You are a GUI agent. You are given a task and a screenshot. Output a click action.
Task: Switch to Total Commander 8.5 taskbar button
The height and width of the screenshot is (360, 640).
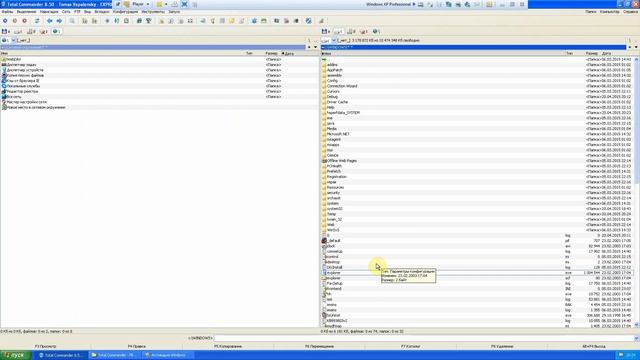click(61, 355)
